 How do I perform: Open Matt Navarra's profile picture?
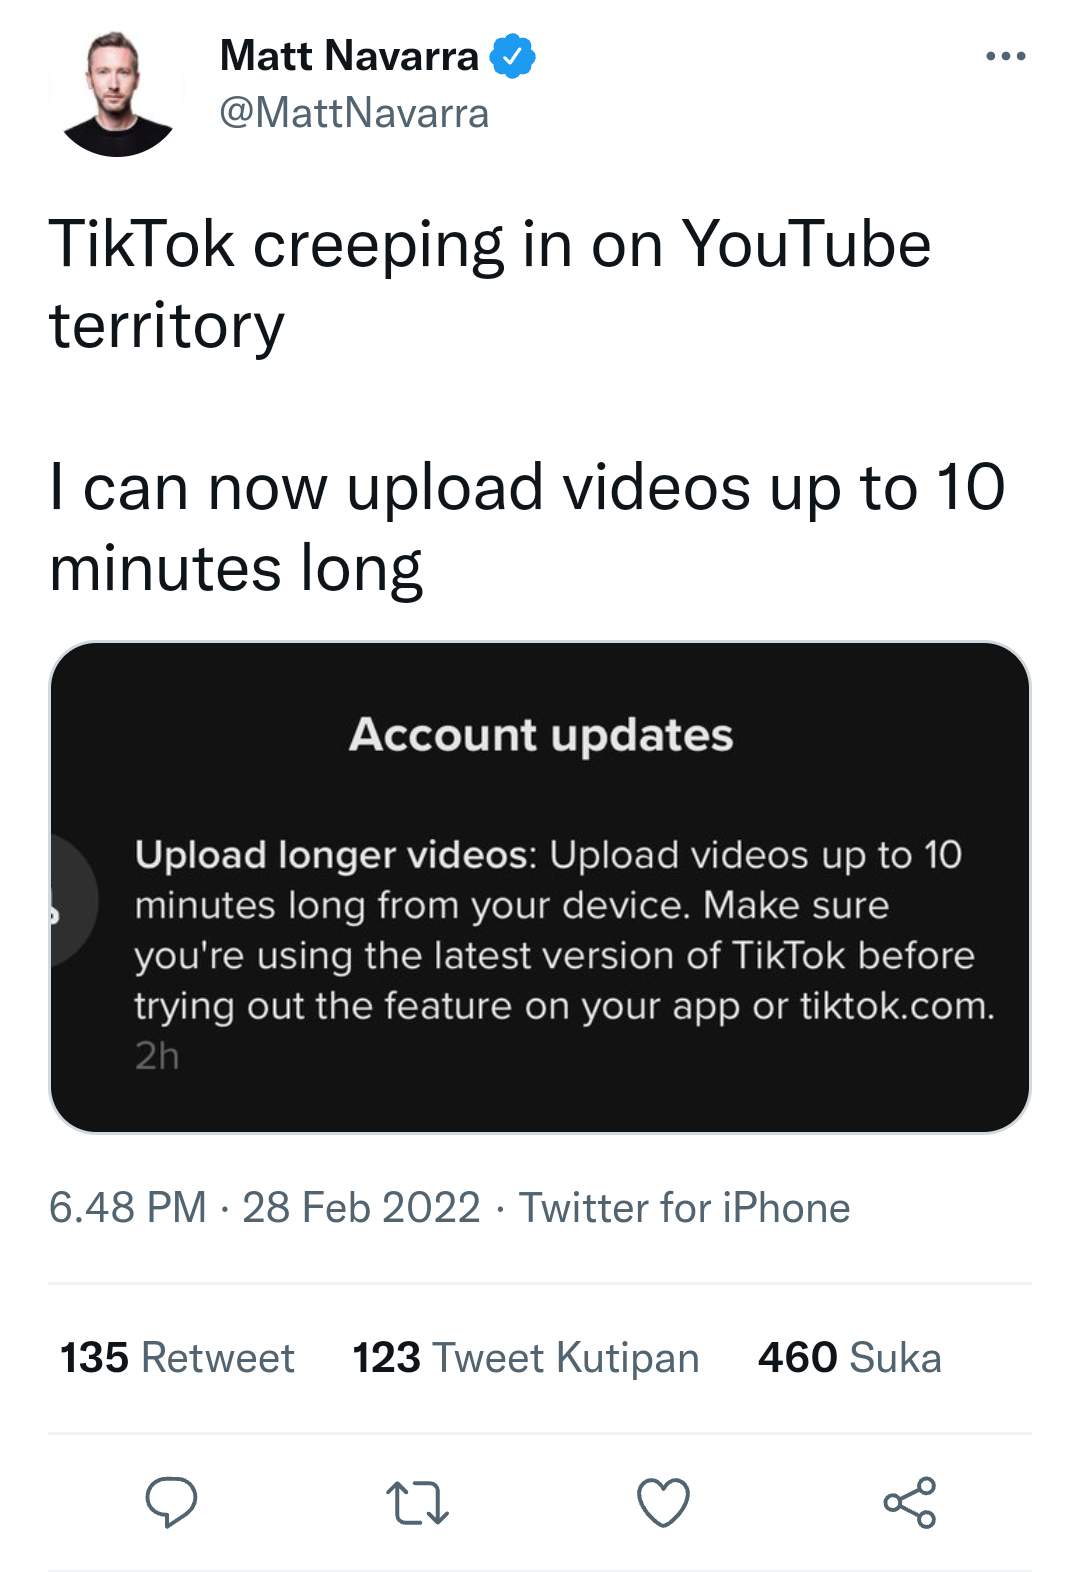[x=117, y=91]
